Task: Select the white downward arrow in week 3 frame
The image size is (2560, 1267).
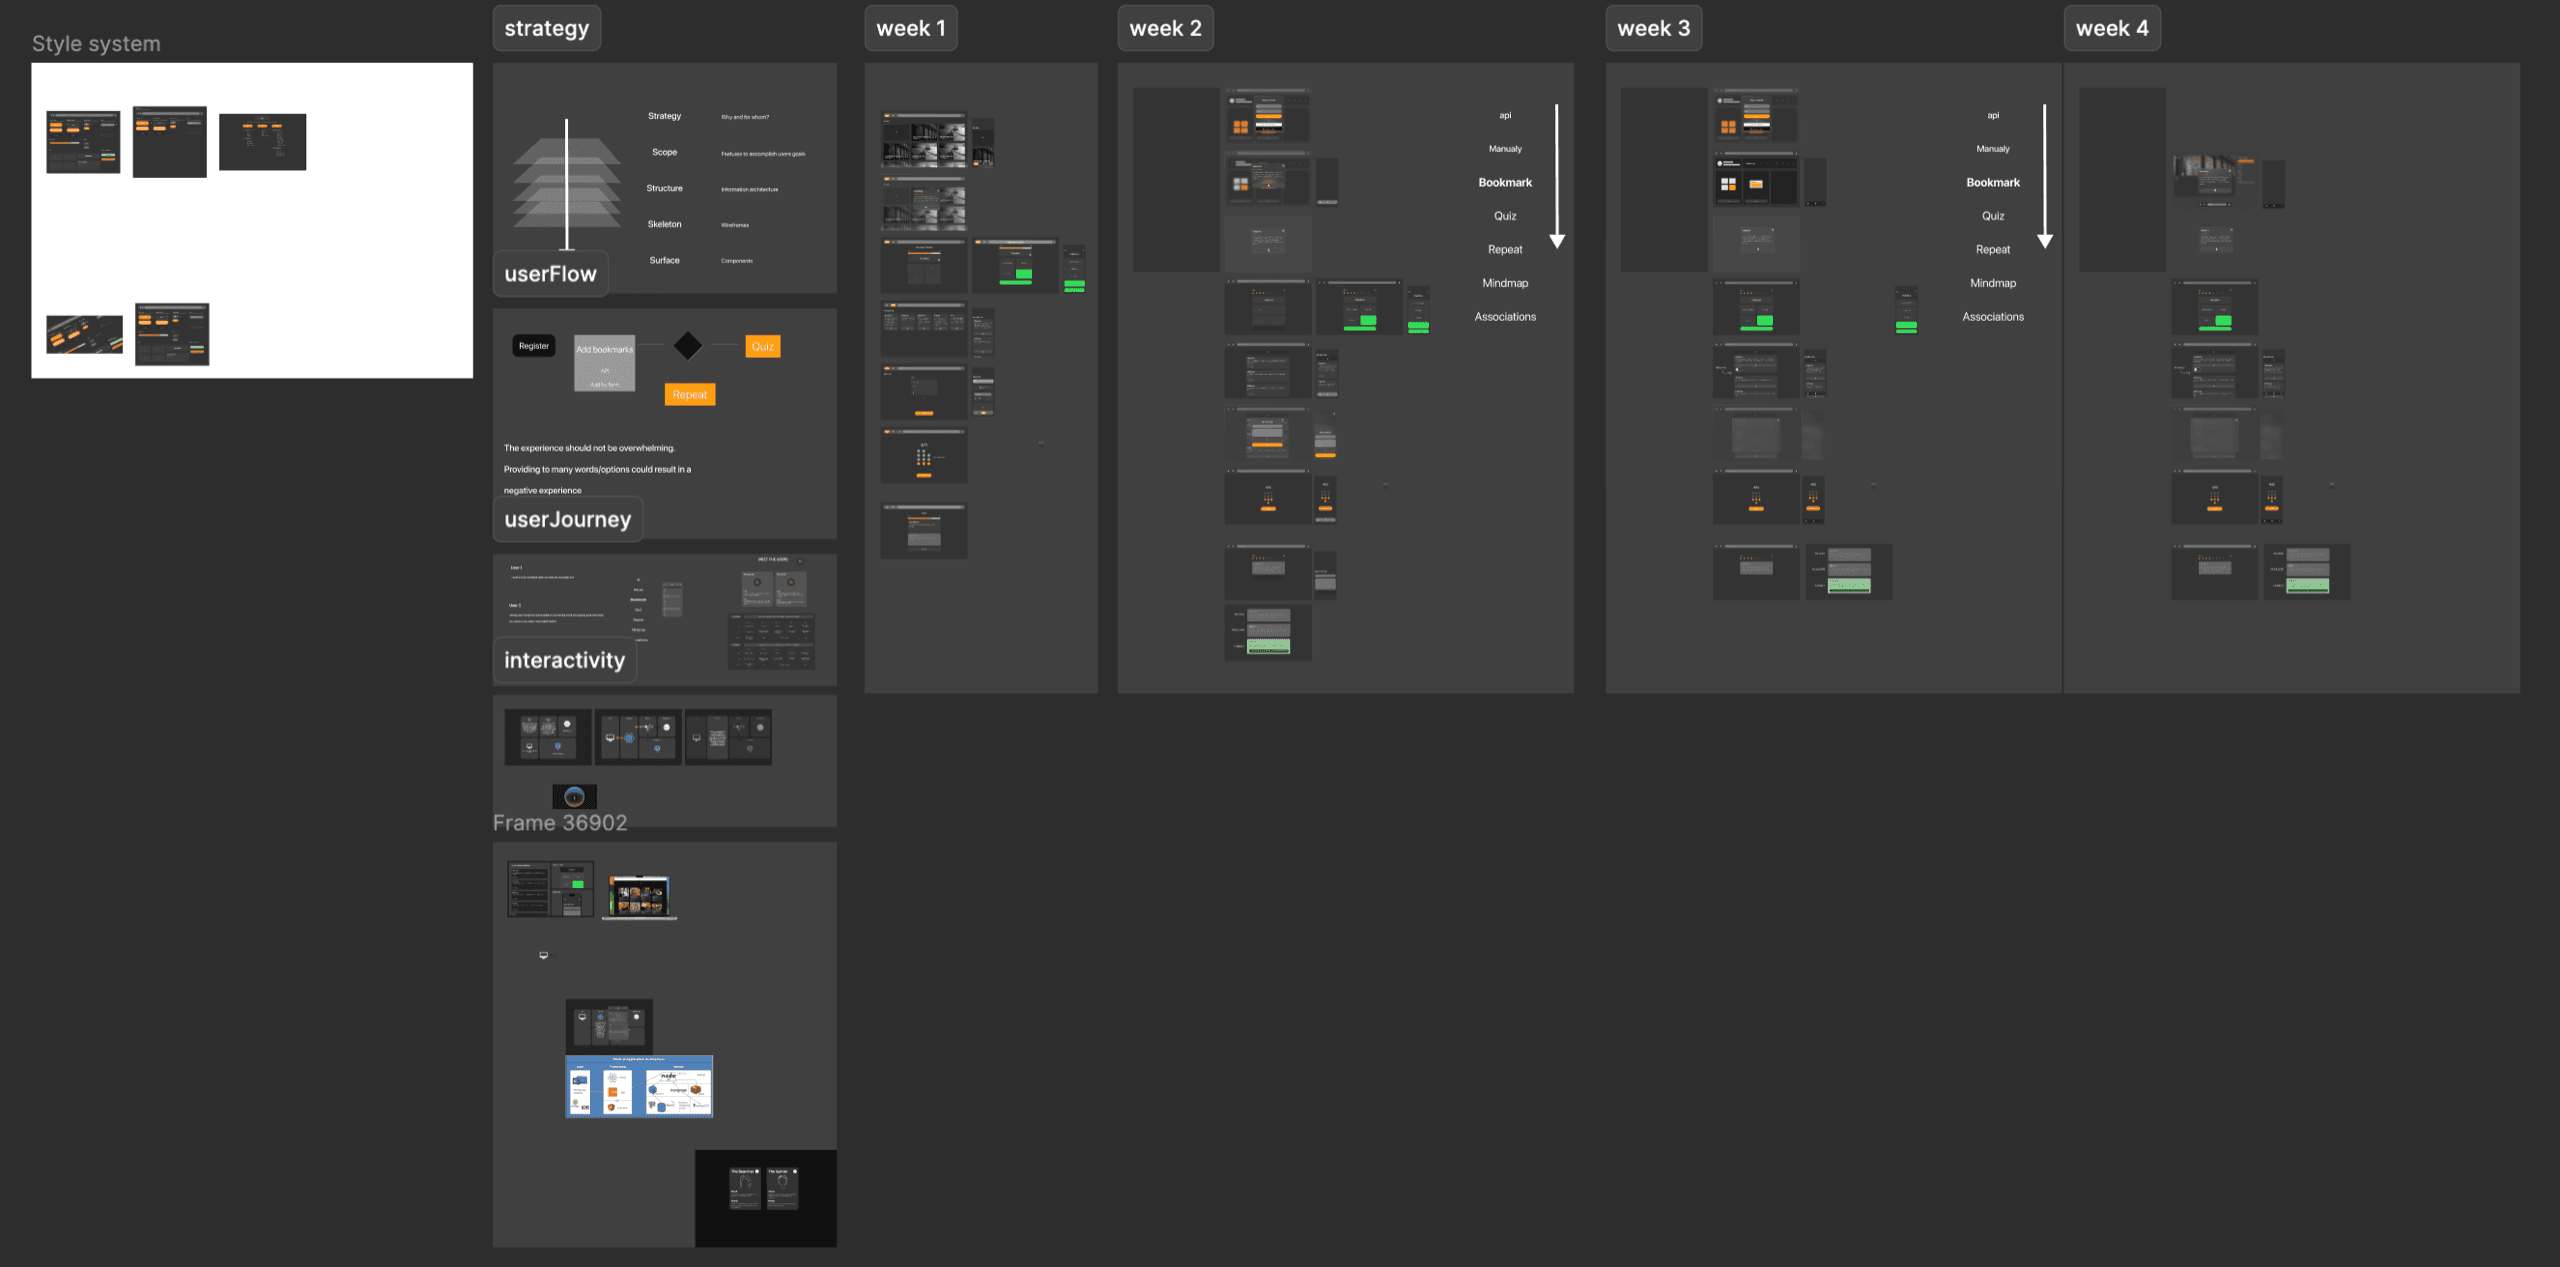Action: click(2045, 176)
